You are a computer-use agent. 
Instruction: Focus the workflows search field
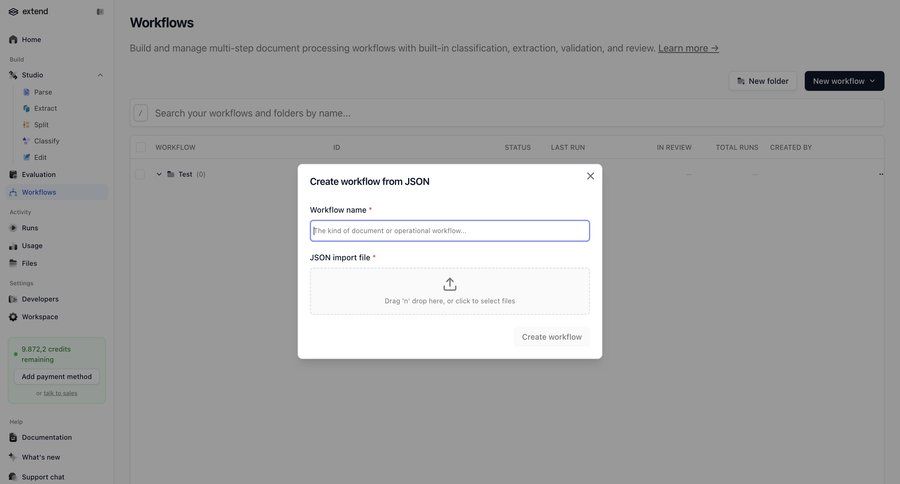pos(507,113)
